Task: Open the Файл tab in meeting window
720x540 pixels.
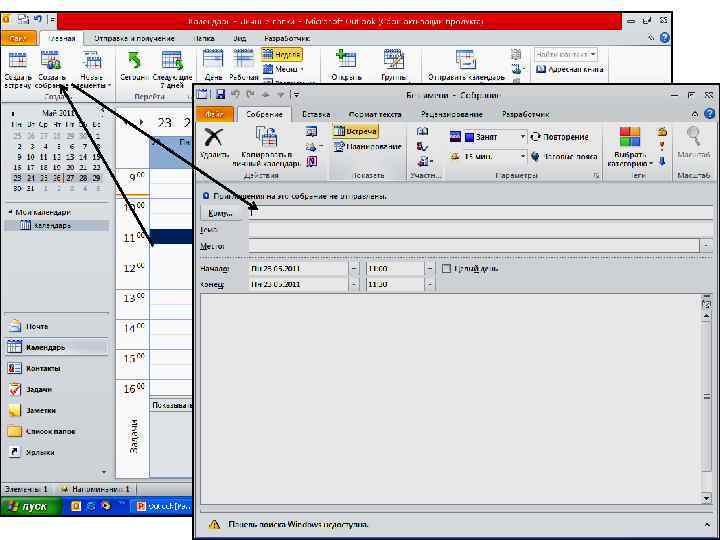Action: point(215,114)
